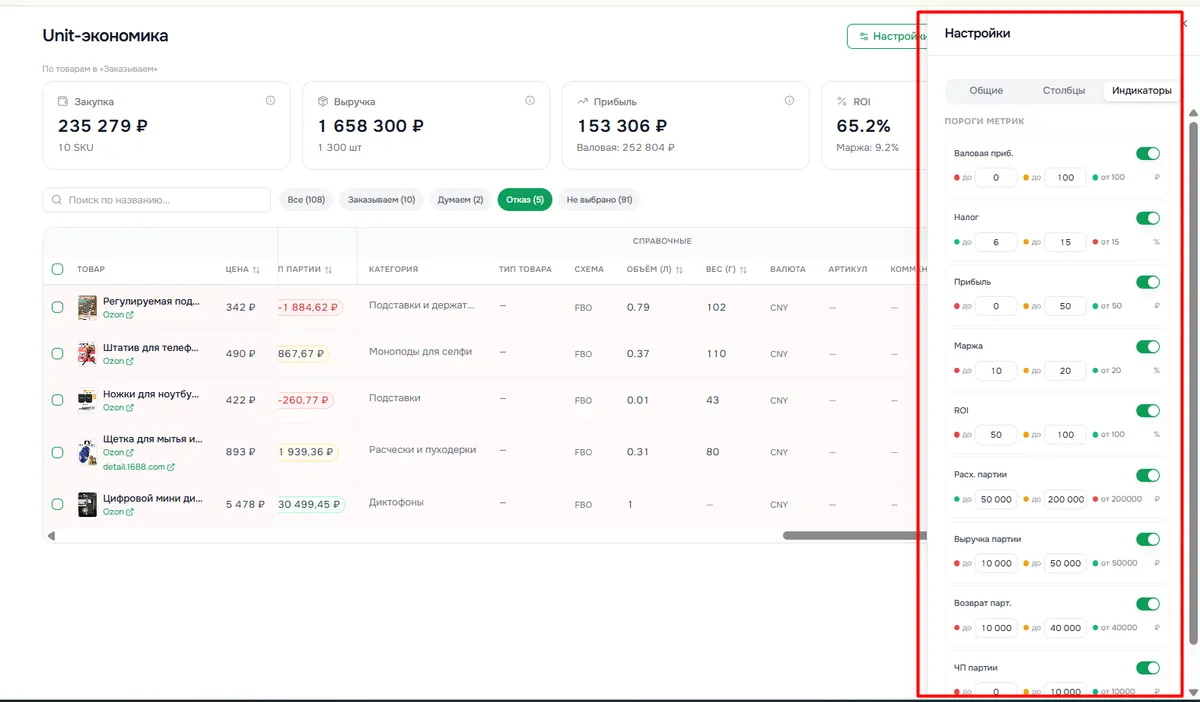Show the Не выбрано (91) items
This screenshot has height=702, width=1200.
[599, 200]
